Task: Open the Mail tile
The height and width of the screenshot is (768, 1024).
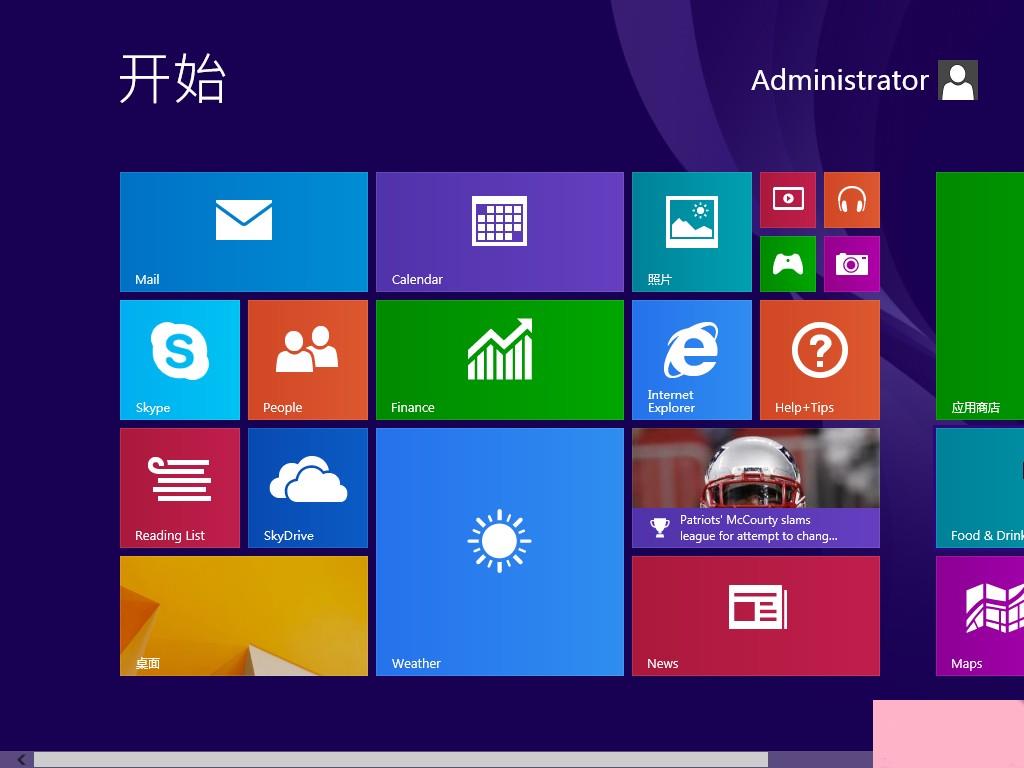Action: click(x=244, y=232)
